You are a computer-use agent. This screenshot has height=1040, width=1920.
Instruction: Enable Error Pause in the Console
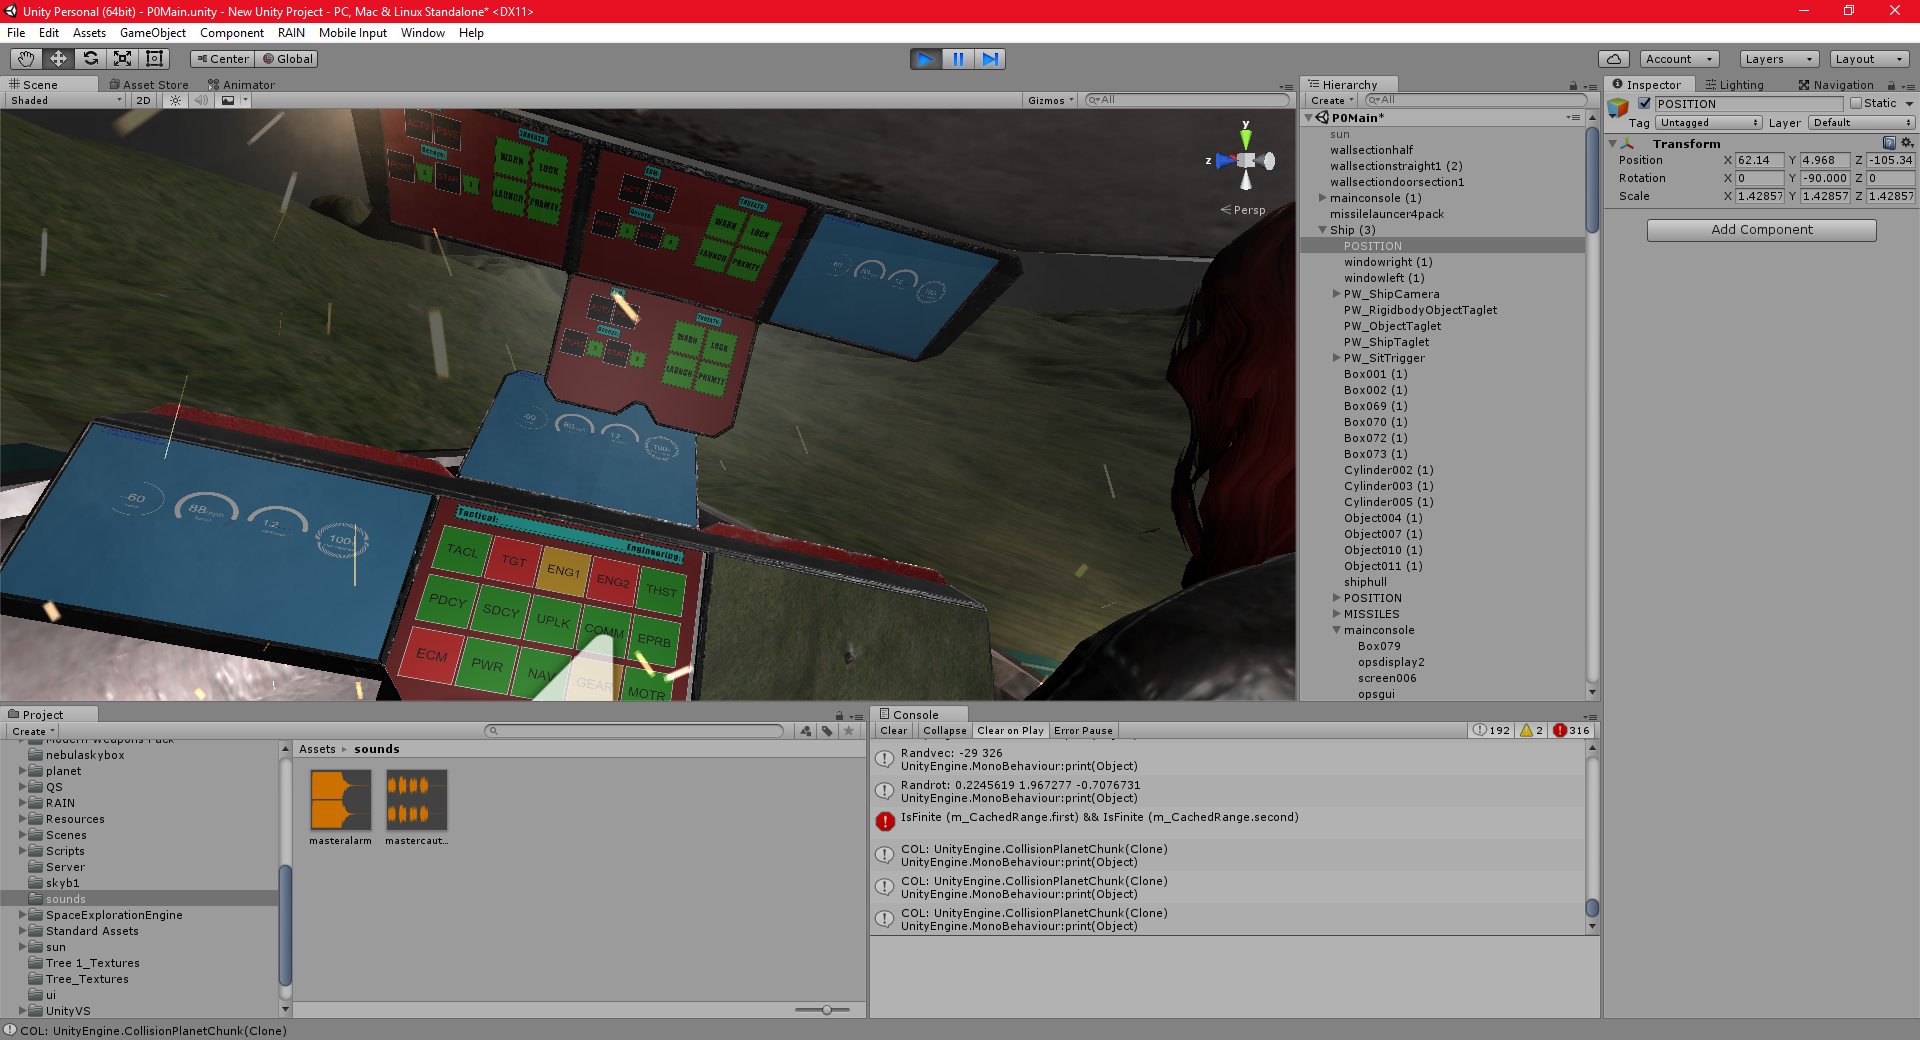point(1083,730)
